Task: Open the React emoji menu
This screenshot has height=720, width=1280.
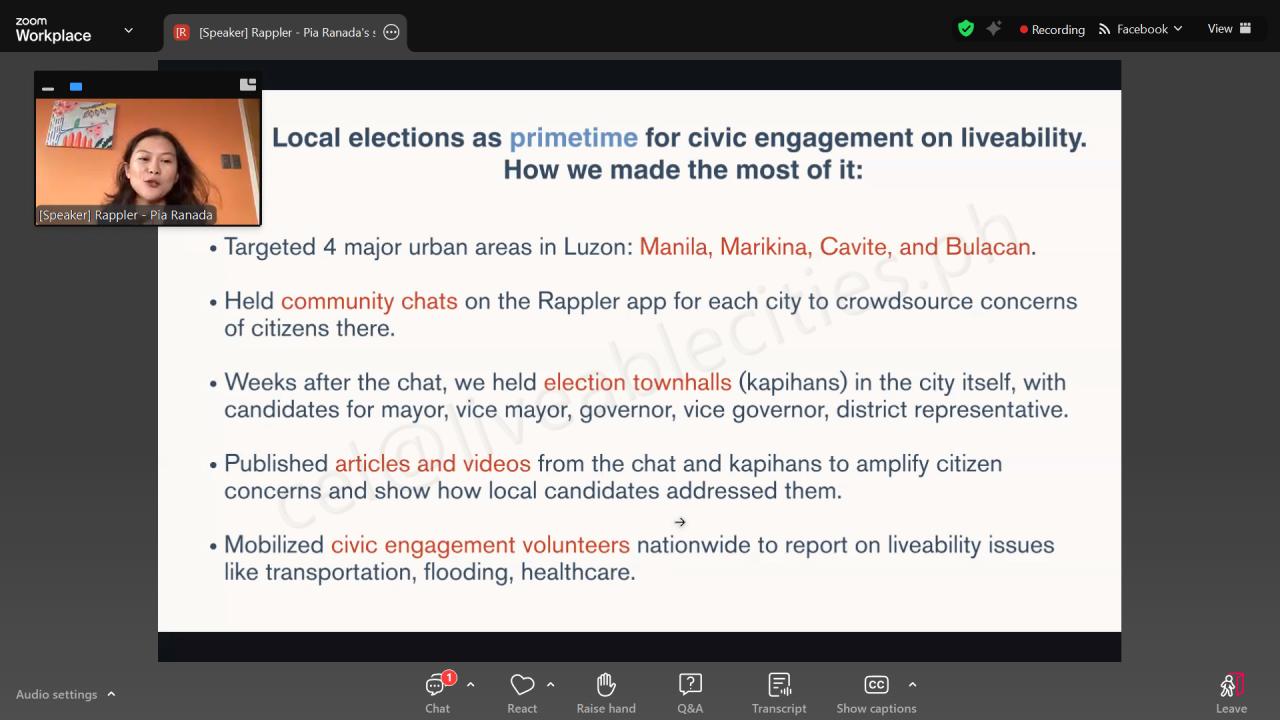Action: (522, 693)
